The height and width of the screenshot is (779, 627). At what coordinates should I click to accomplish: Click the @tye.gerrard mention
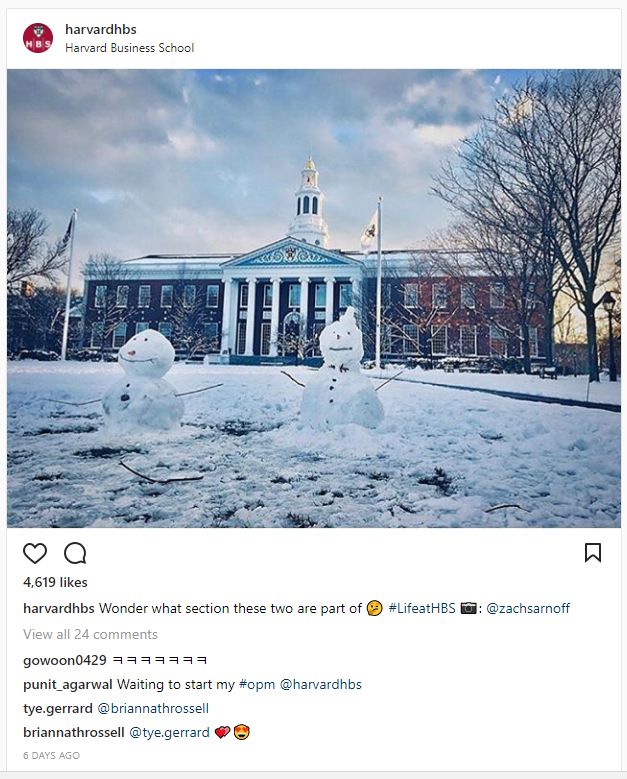click(170, 732)
